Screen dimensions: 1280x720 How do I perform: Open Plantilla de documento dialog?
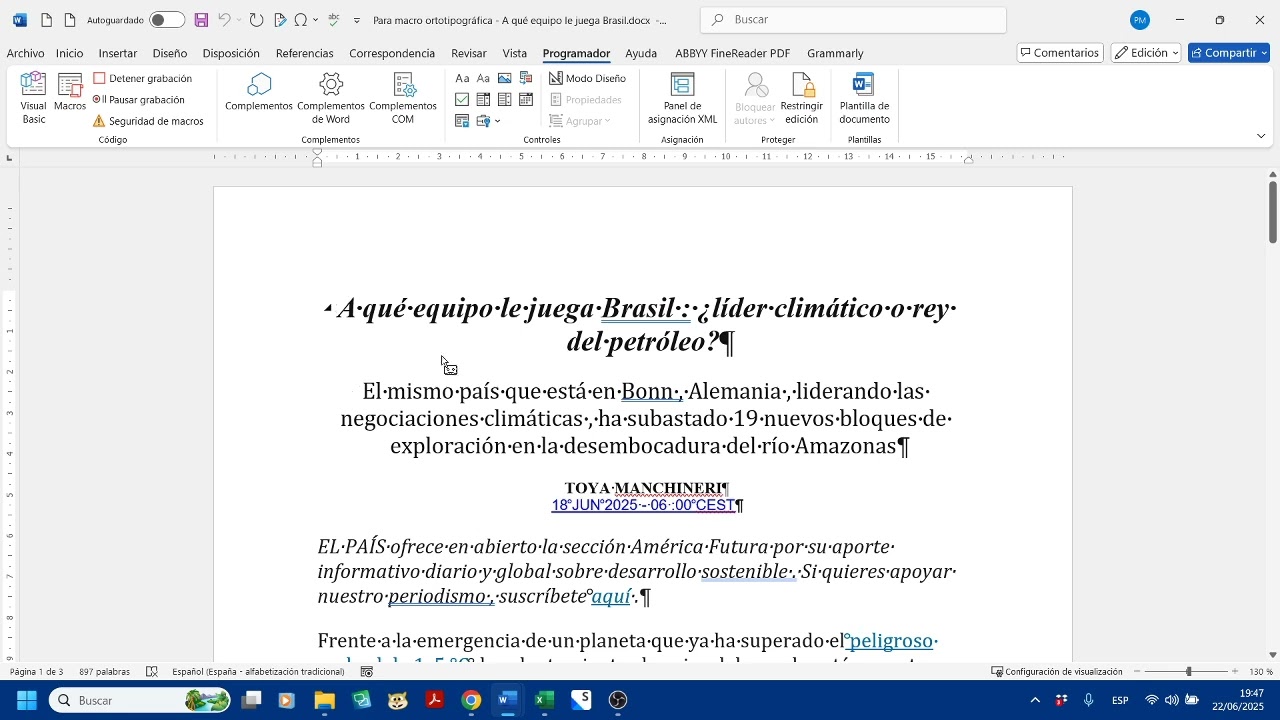864,98
